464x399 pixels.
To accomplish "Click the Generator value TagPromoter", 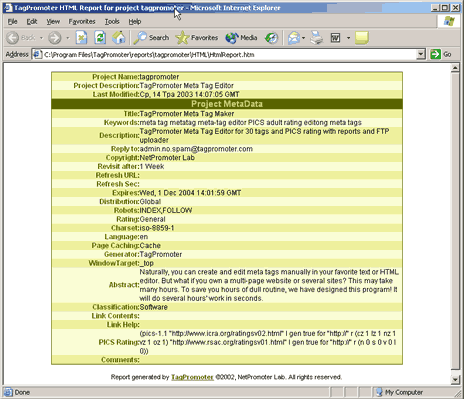I will click(x=161, y=254).
